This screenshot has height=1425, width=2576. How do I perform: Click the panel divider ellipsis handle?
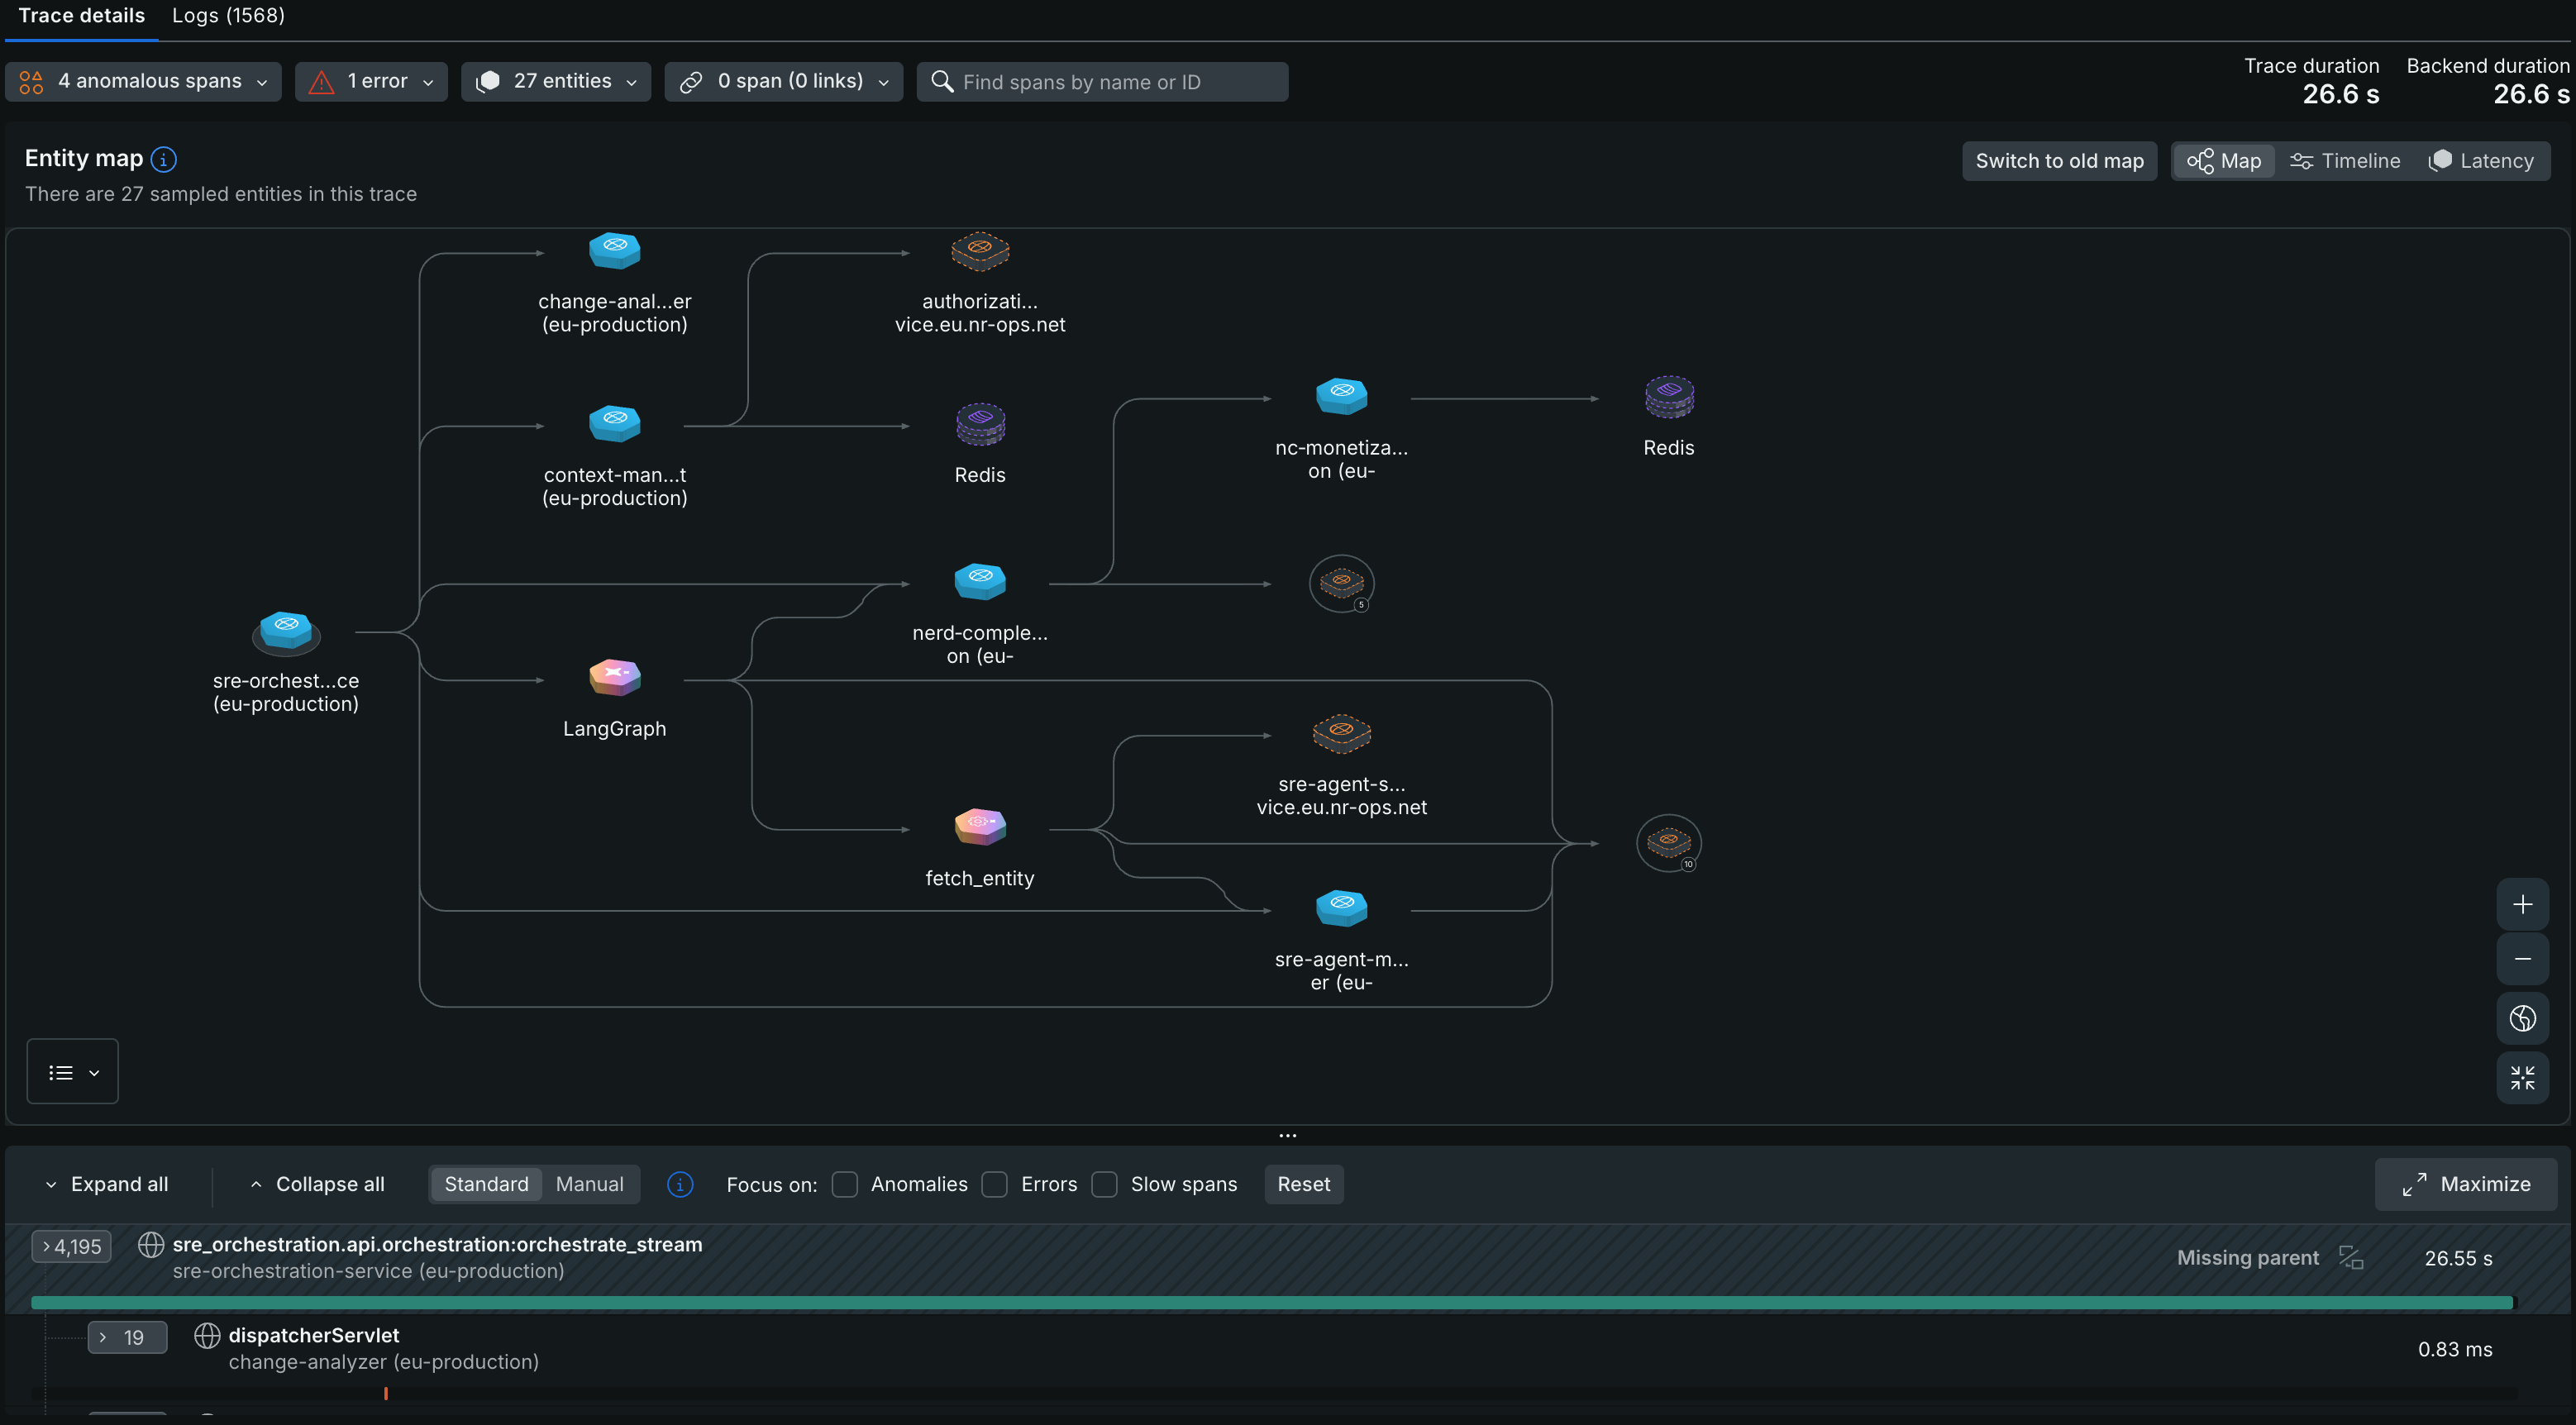tap(1288, 1136)
